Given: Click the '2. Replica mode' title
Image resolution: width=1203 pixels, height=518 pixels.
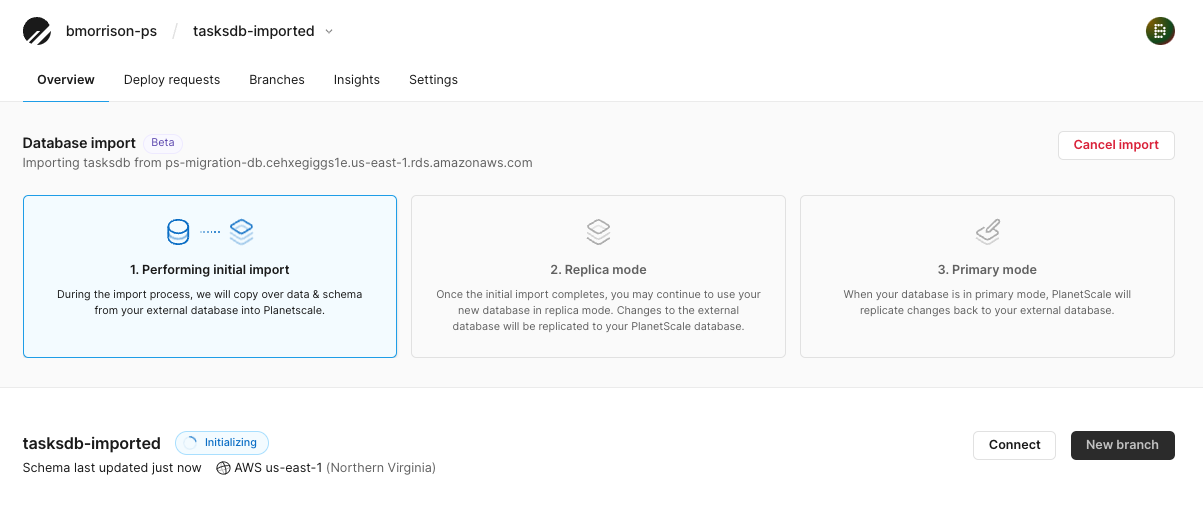Looking at the screenshot, I should point(598,270).
